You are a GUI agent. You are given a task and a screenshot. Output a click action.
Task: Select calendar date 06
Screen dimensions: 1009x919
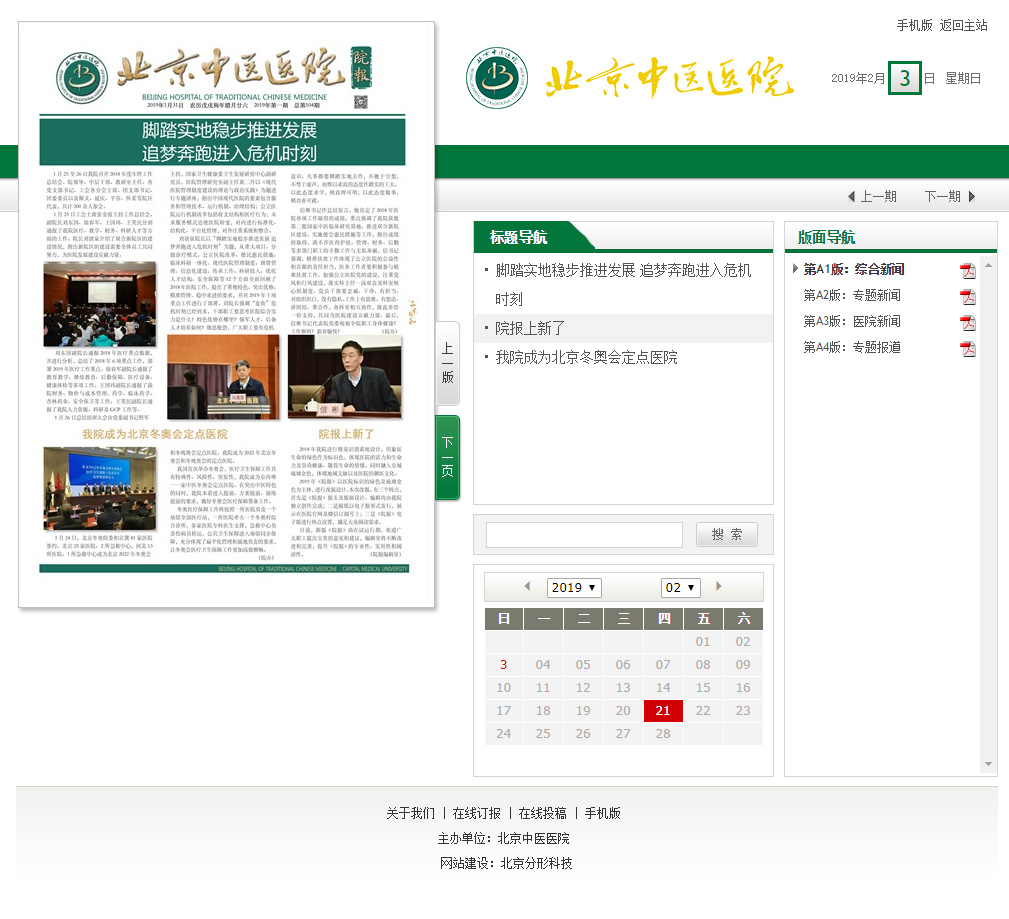click(623, 665)
